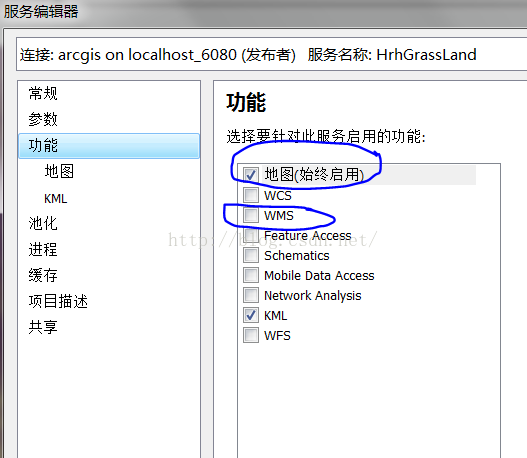Image resolution: width=527 pixels, height=458 pixels.
Task: Open the 项目描述 page
Action: (x=58, y=301)
